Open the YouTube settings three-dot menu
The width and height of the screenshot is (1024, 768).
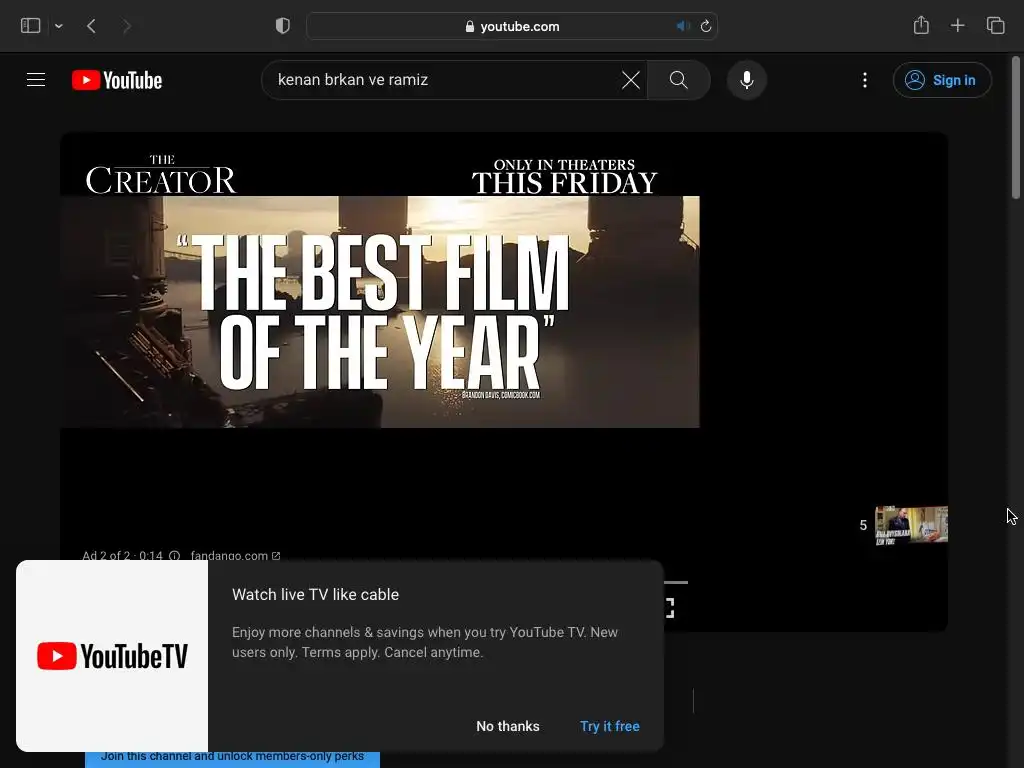[865, 80]
